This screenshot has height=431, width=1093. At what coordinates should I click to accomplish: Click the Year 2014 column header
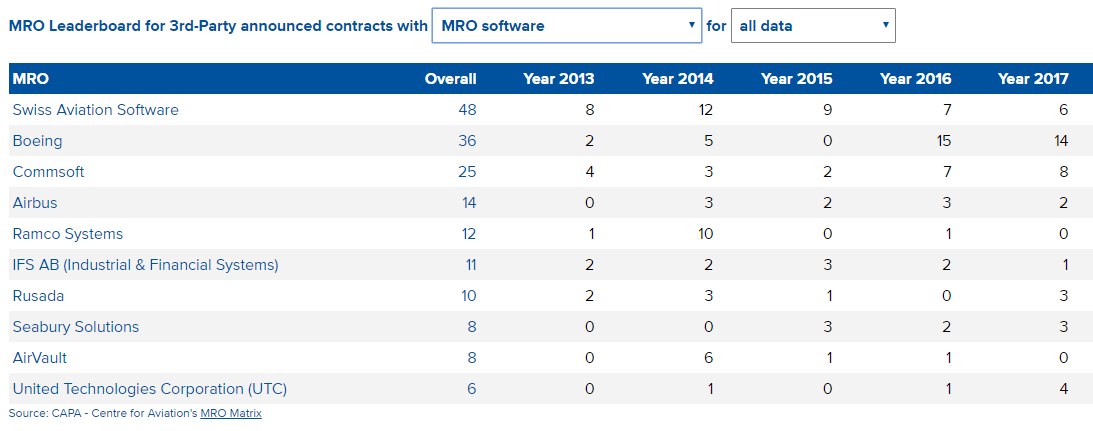tap(678, 79)
